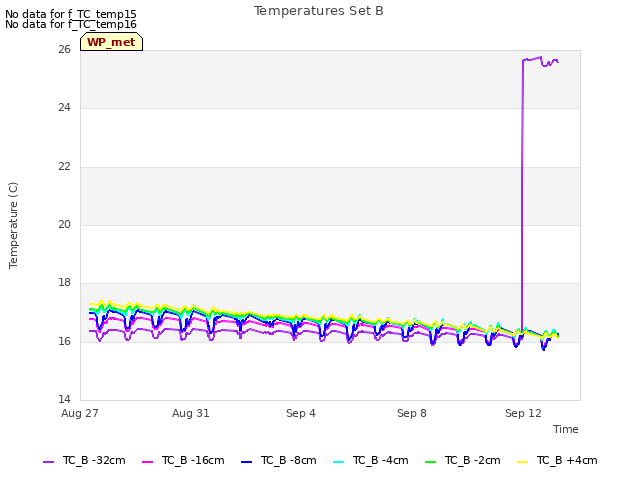Toggle the TC_B +4cm legend entry
The image size is (640, 480).
(557, 461)
